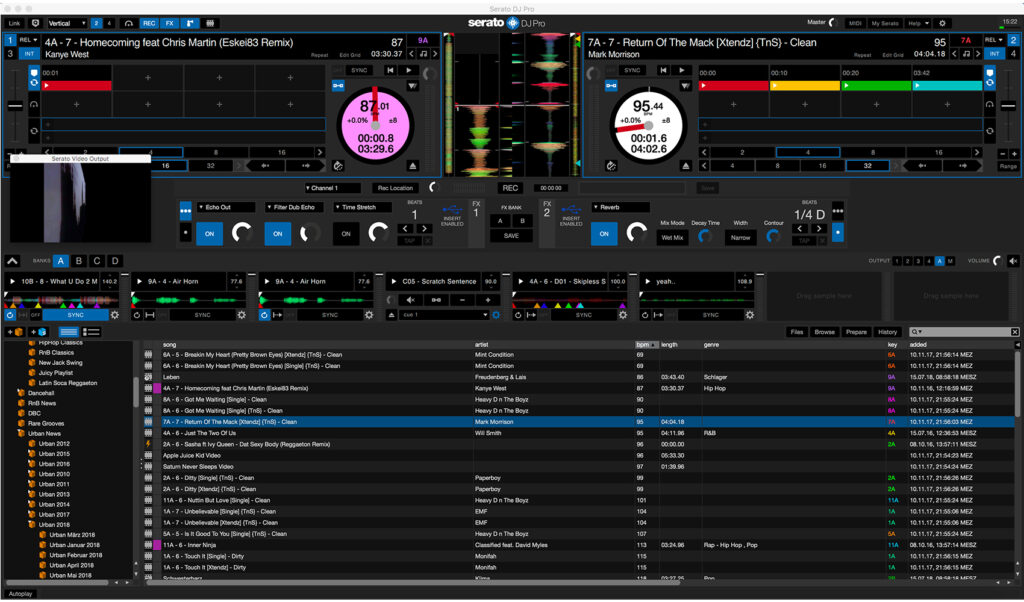Play C05 - Scratch Sentence sample
1024x602 pixels.
coord(393,281)
